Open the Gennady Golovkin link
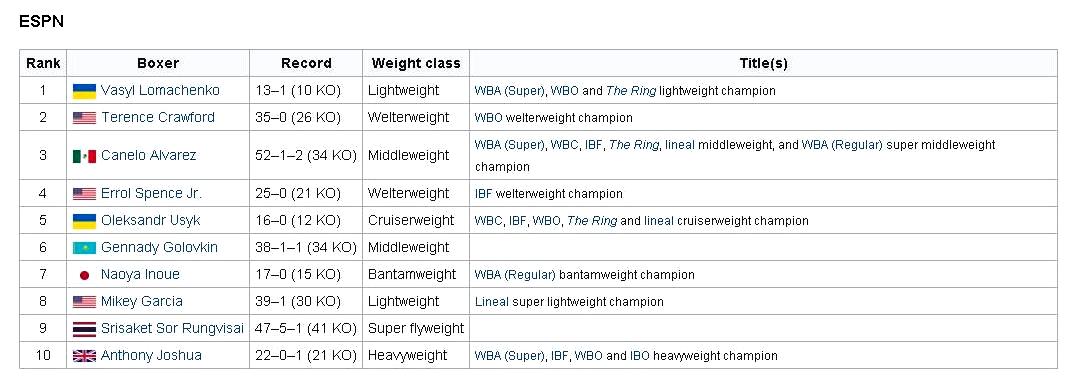Viewport: 1070px width, 381px height. 159,247
